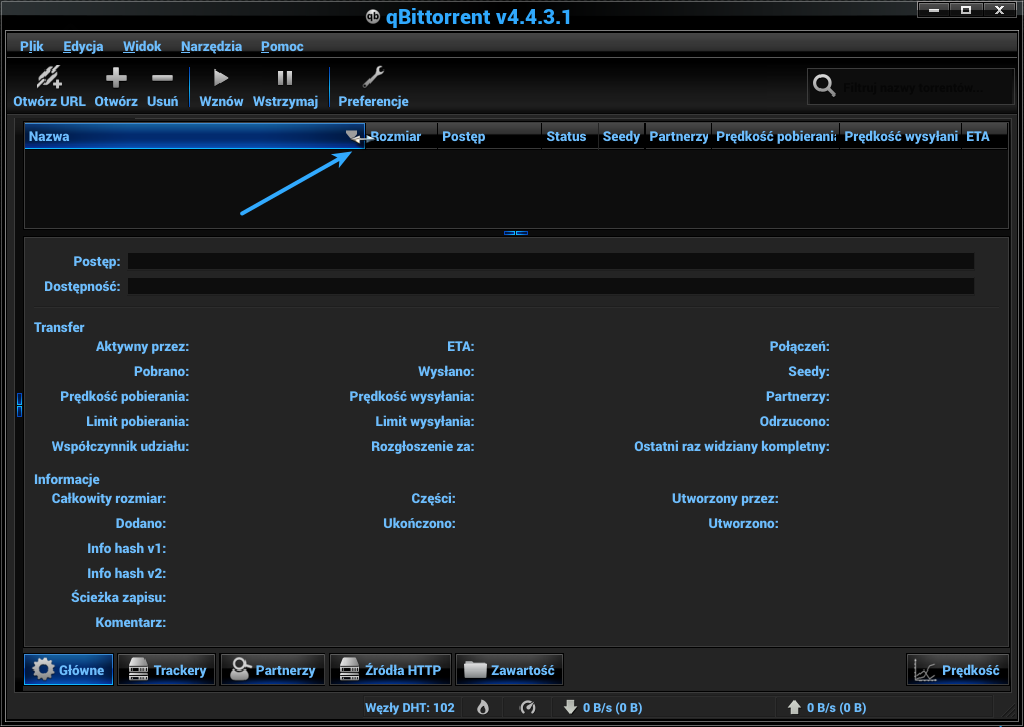
Task: Click the gear icon on Główne tab
Action: 43,670
